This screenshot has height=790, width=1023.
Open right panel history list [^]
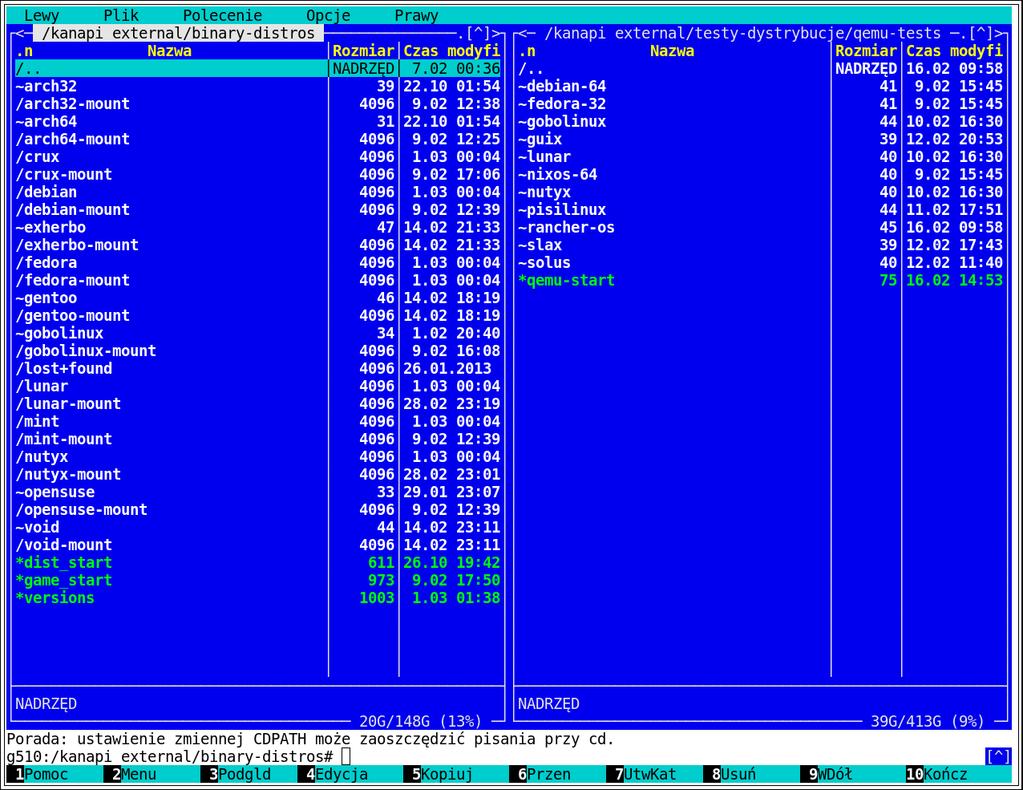pos(981,33)
